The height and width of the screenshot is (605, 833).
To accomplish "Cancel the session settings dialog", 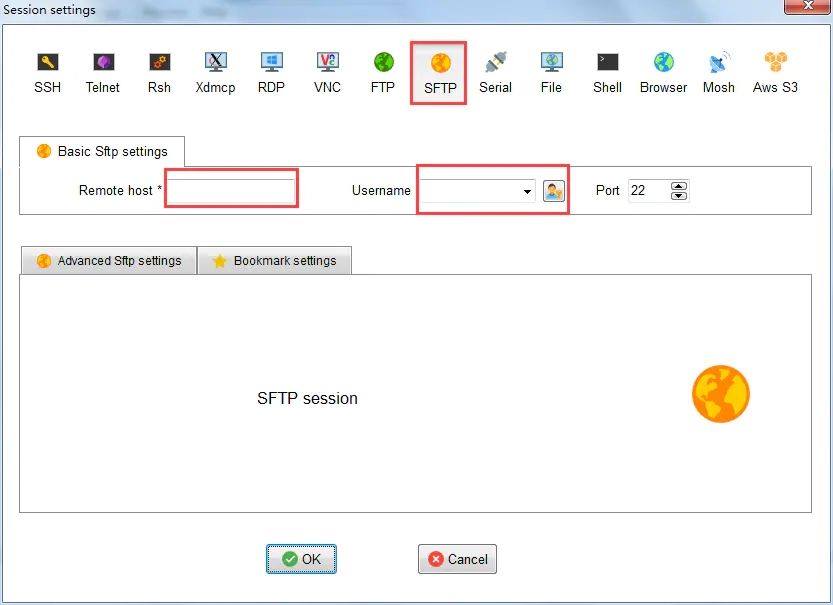I will pyautogui.click(x=457, y=559).
